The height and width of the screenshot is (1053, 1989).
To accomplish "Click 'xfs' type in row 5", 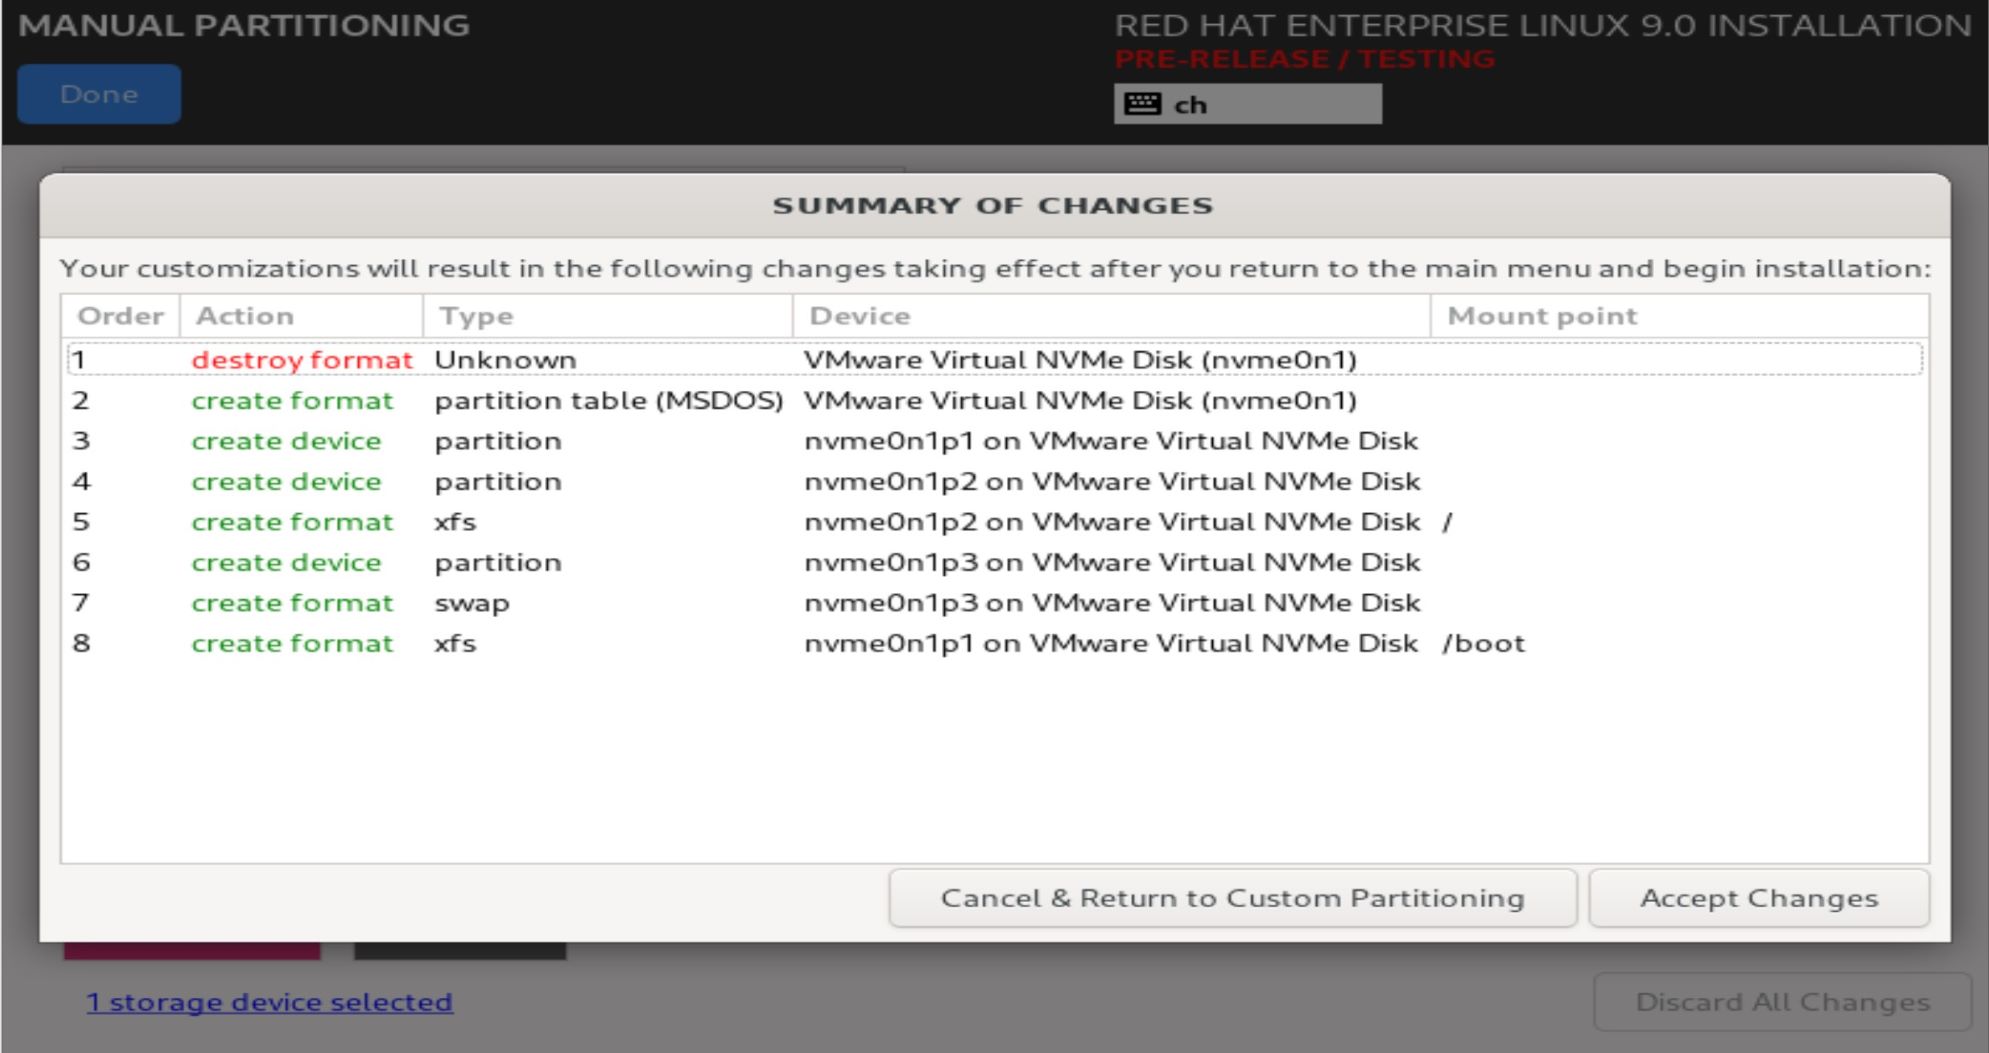I will click(455, 522).
